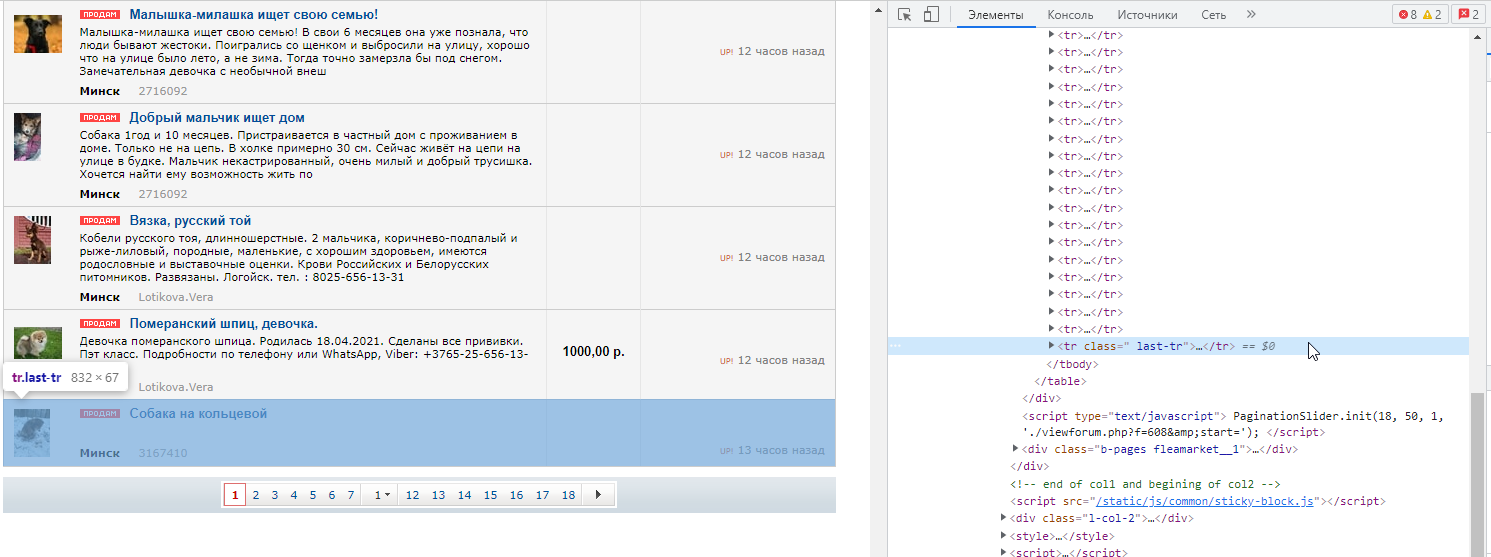Go to page 17 in pagination
This screenshot has height=557, width=1491.
[542, 495]
